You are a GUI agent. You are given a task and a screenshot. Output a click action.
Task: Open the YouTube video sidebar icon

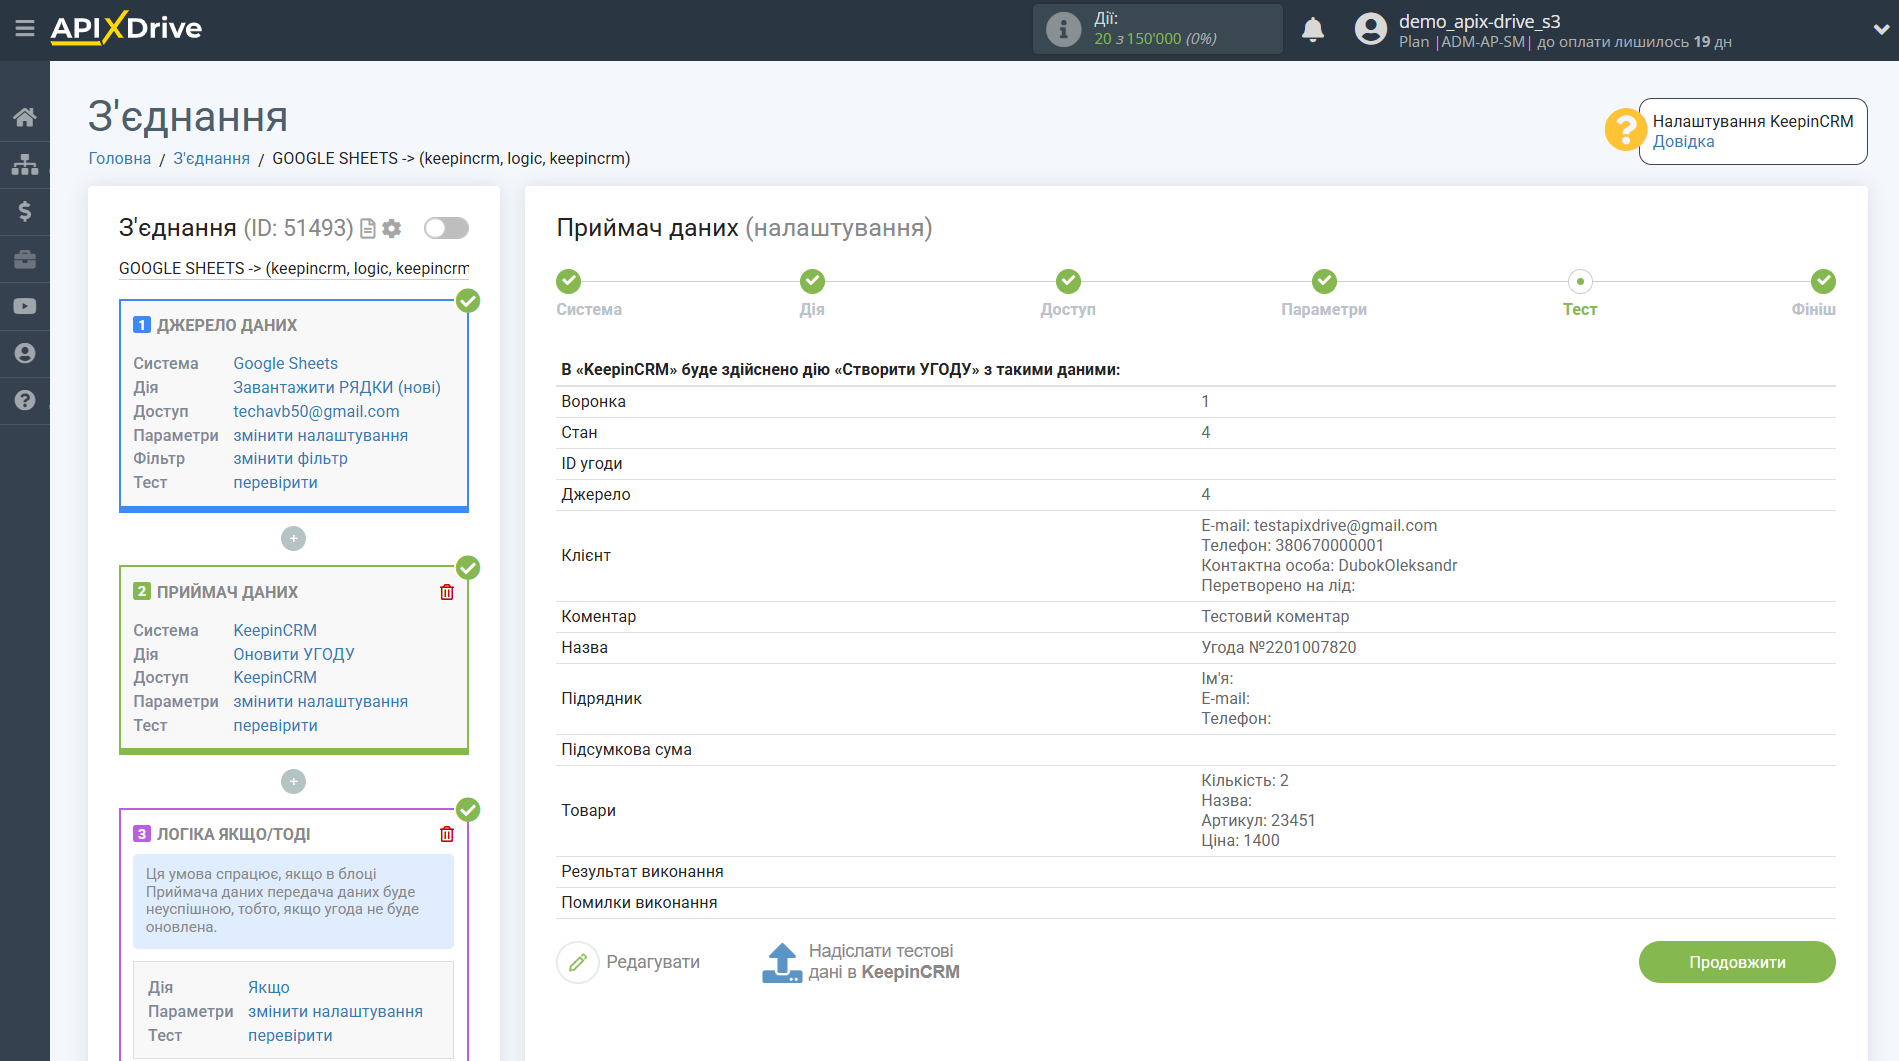tap(25, 306)
